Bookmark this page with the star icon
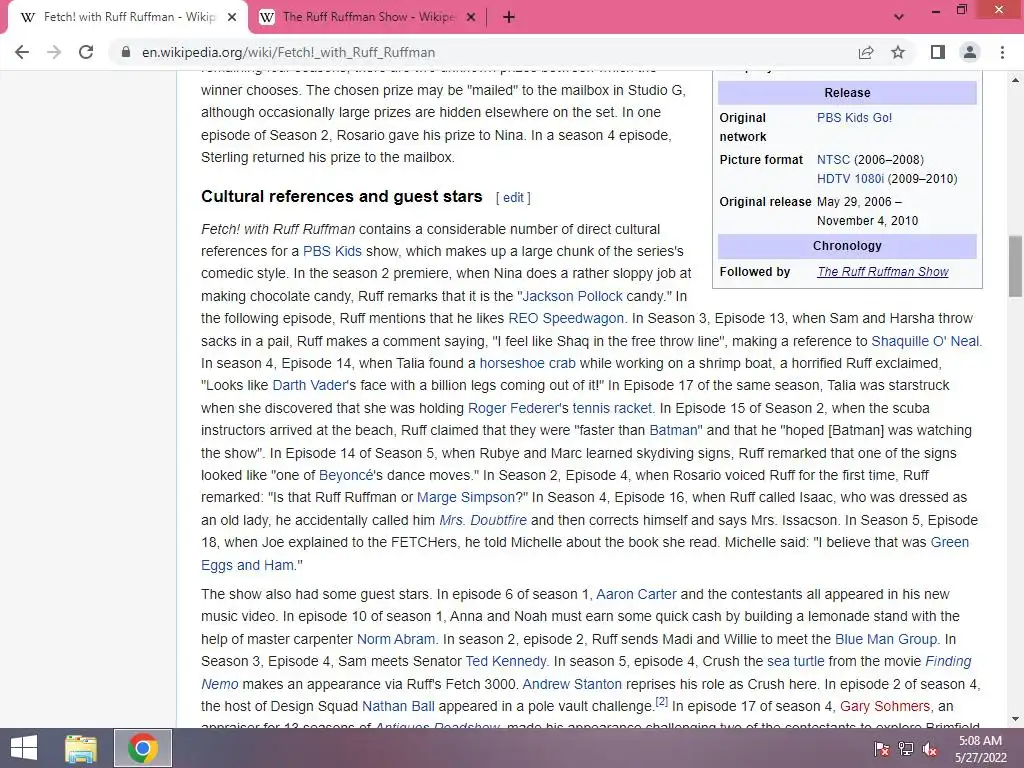The width and height of the screenshot is (1024, 768). (898, 52)
